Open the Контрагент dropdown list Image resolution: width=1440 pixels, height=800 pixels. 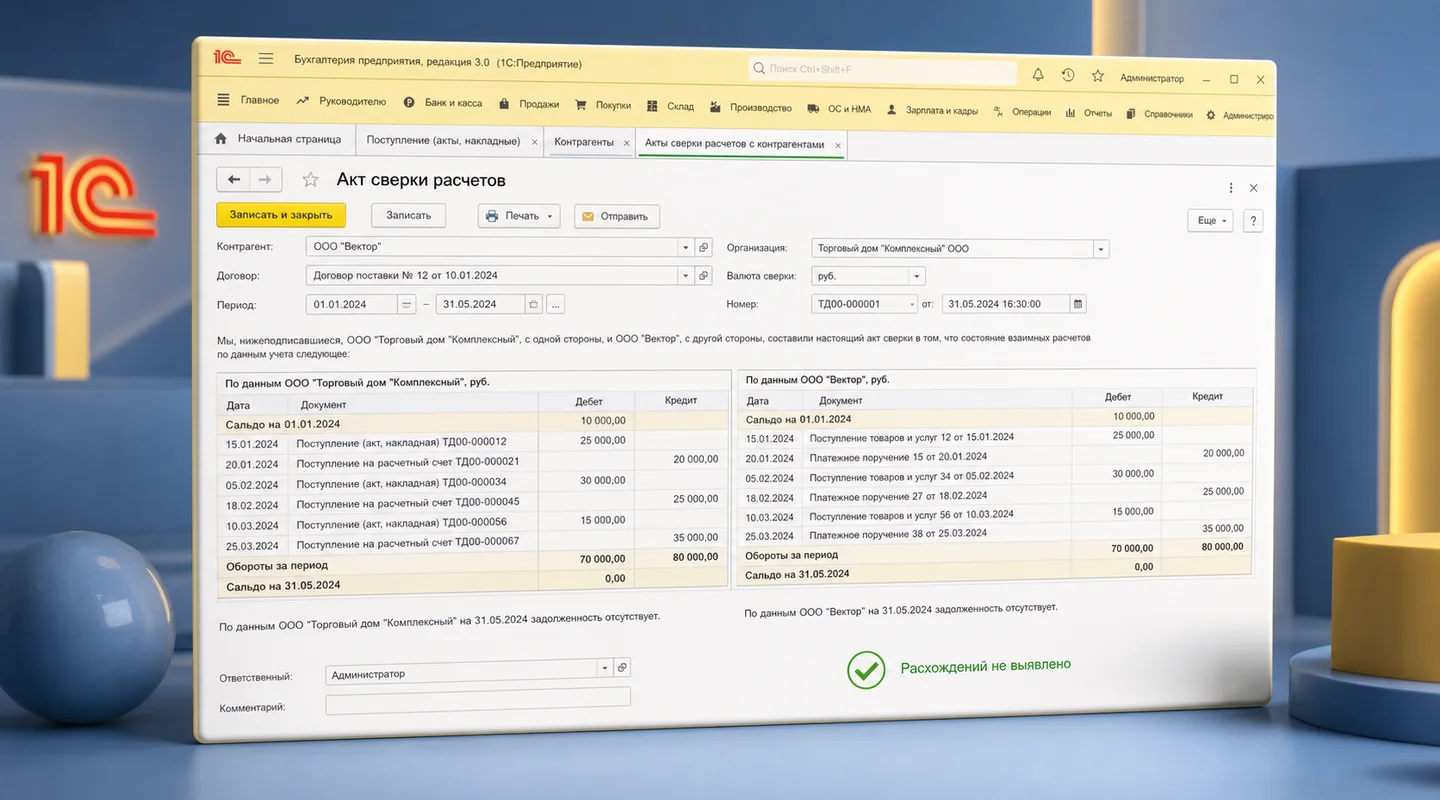point(686,247)
